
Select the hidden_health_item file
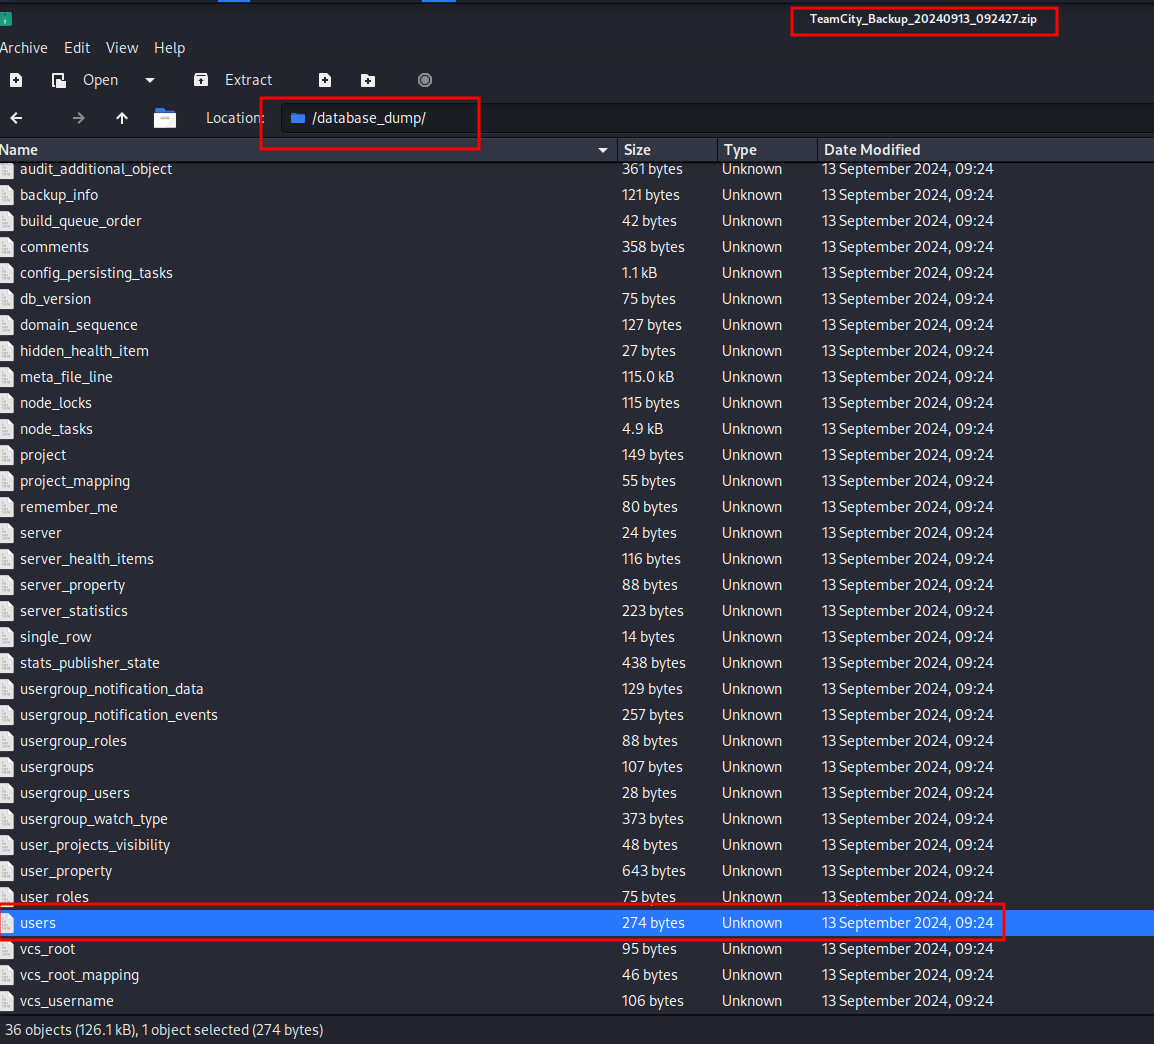coord(577,351)
